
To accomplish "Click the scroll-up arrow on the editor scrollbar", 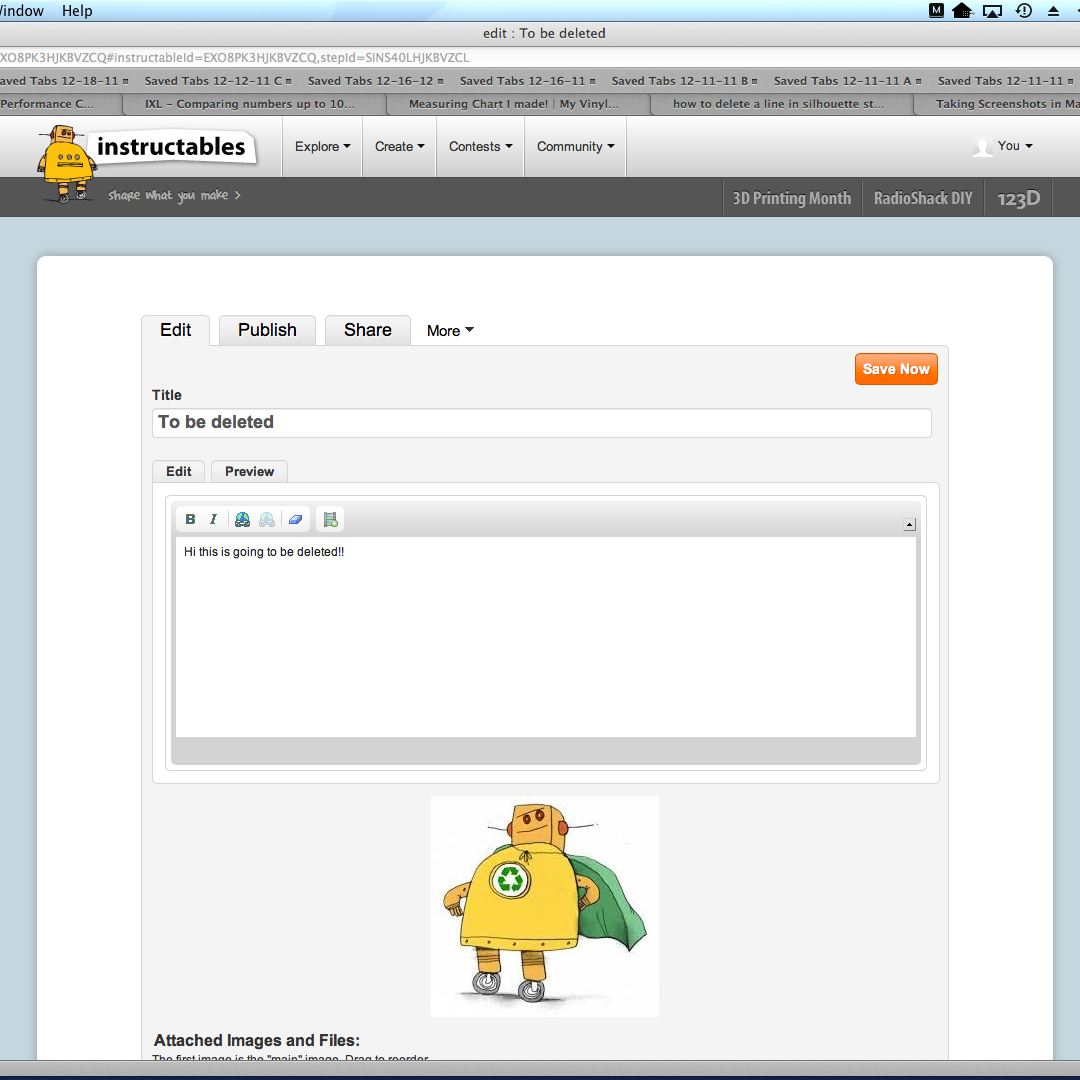I will (x=909, y=523).
